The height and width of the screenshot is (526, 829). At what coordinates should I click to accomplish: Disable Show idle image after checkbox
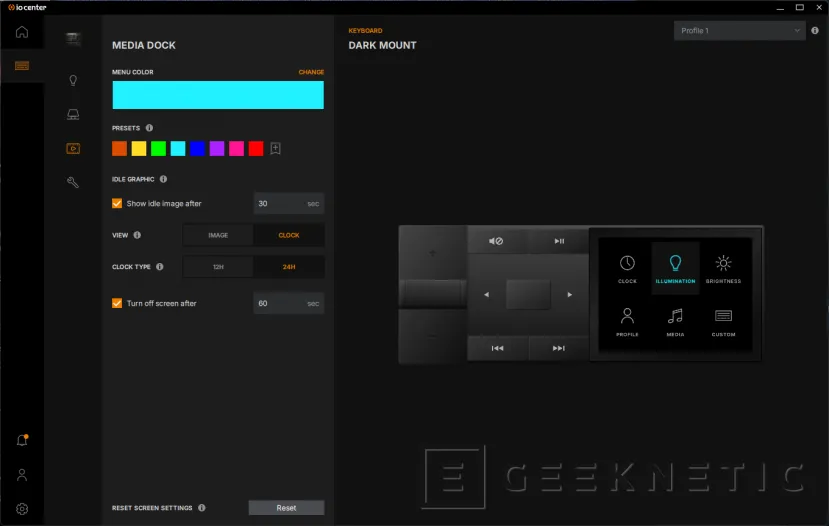click(x=118, y=203)
